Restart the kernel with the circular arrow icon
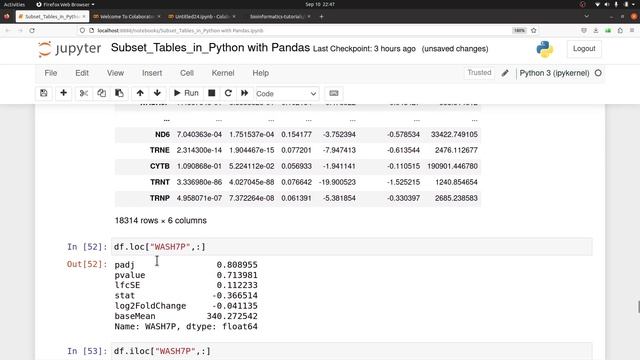This screenshot has width=640, height=360. (x=228, y=93)
